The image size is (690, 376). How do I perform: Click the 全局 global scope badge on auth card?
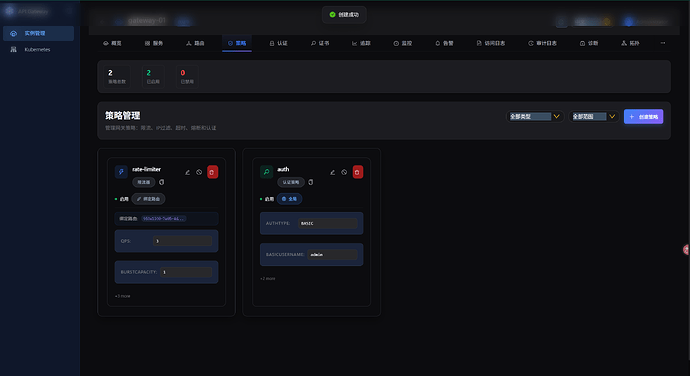pyautogui.click(x=289, y=199)
